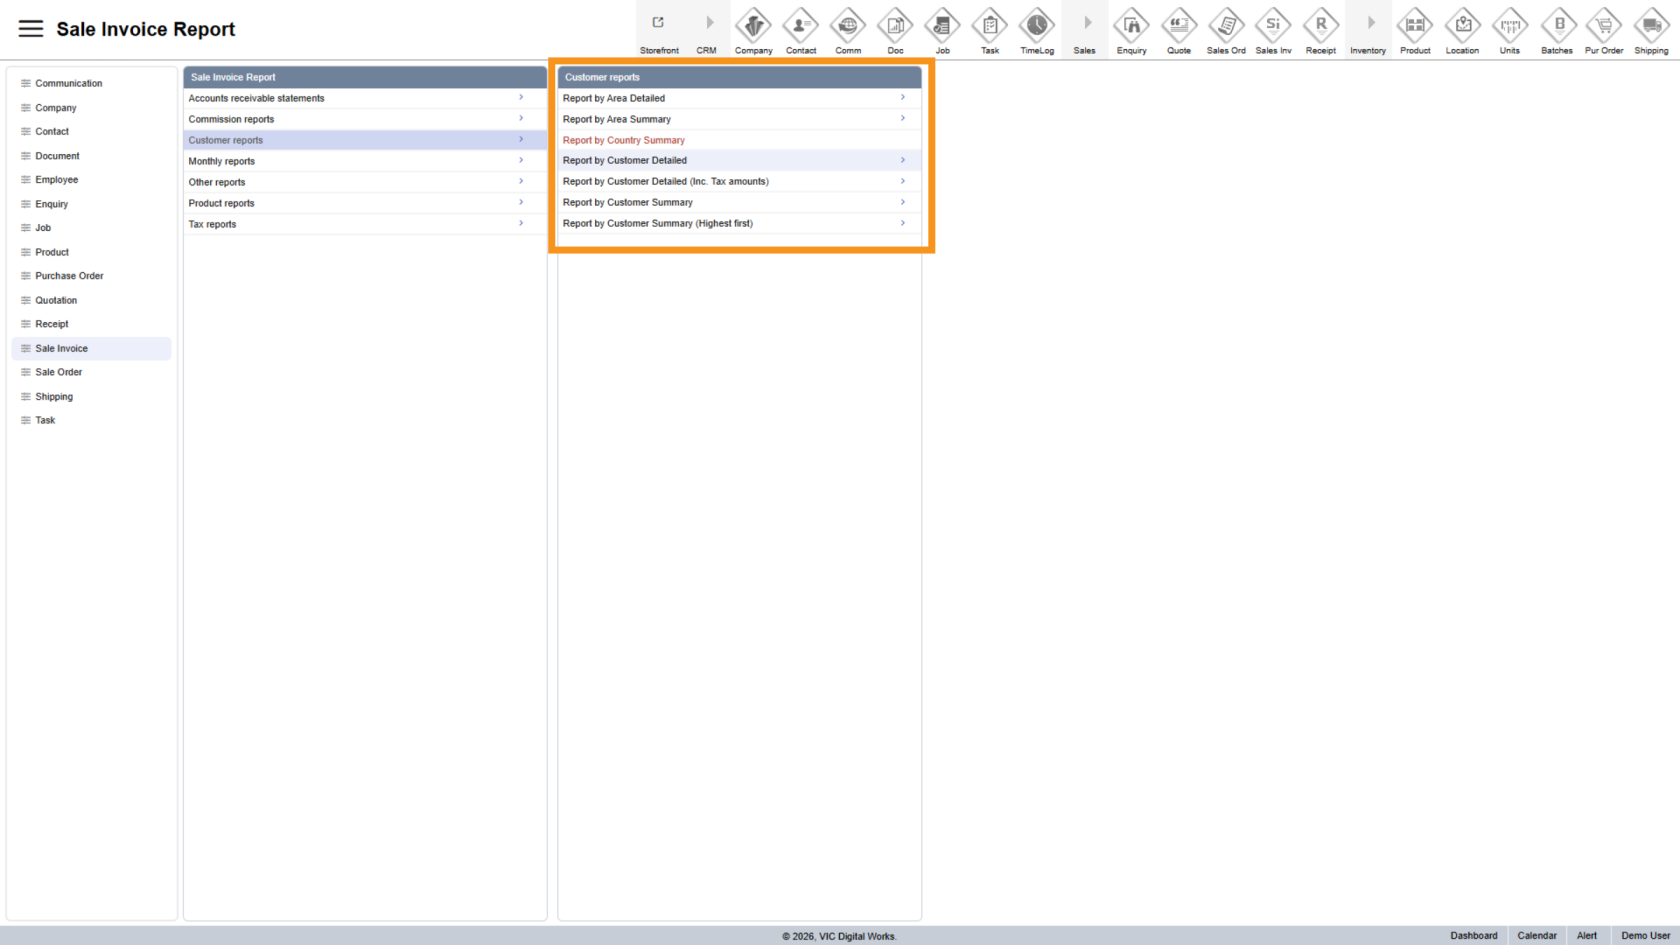The width and height of the screenshot is (1680, 945).
Task: Click the Company toolbar icon
Action: [753, 25]
